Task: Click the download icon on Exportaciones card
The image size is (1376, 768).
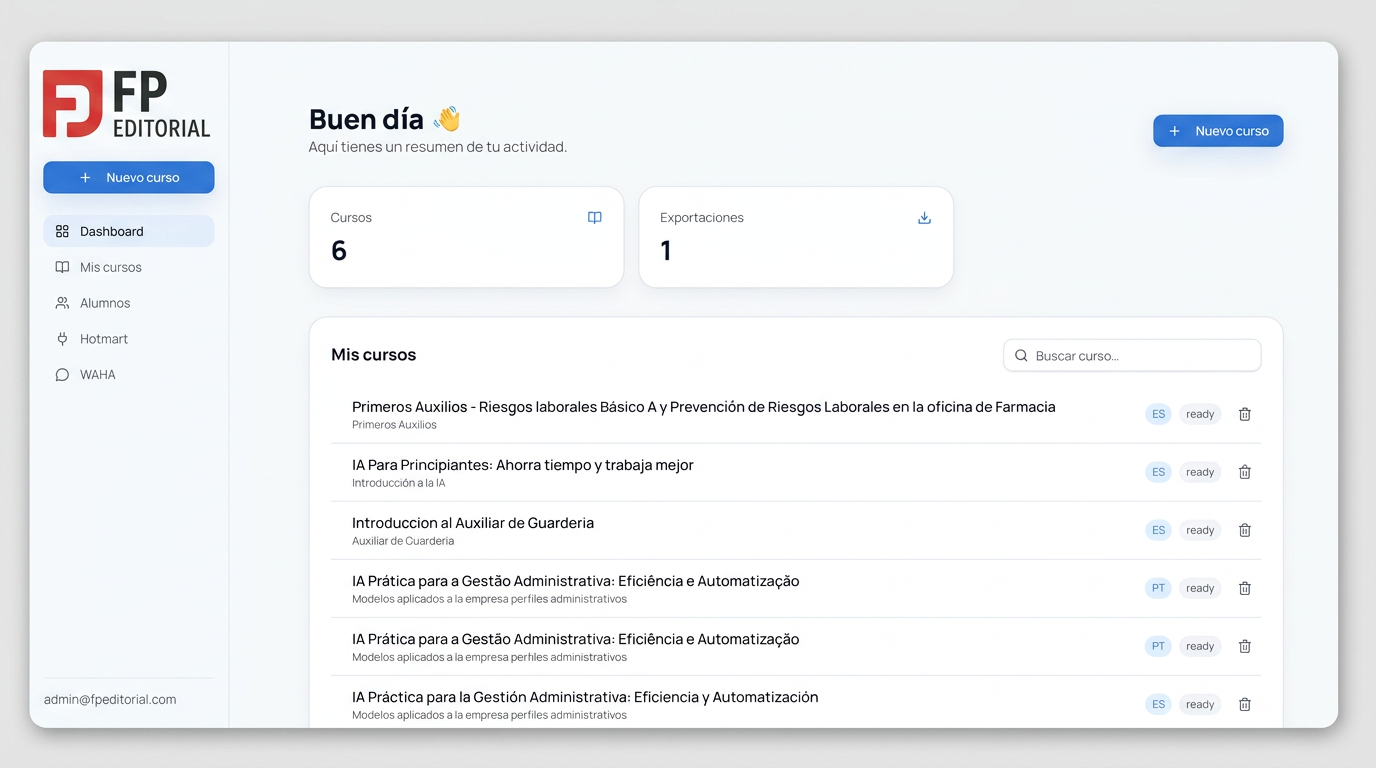Action: click(x=924, y=218)
